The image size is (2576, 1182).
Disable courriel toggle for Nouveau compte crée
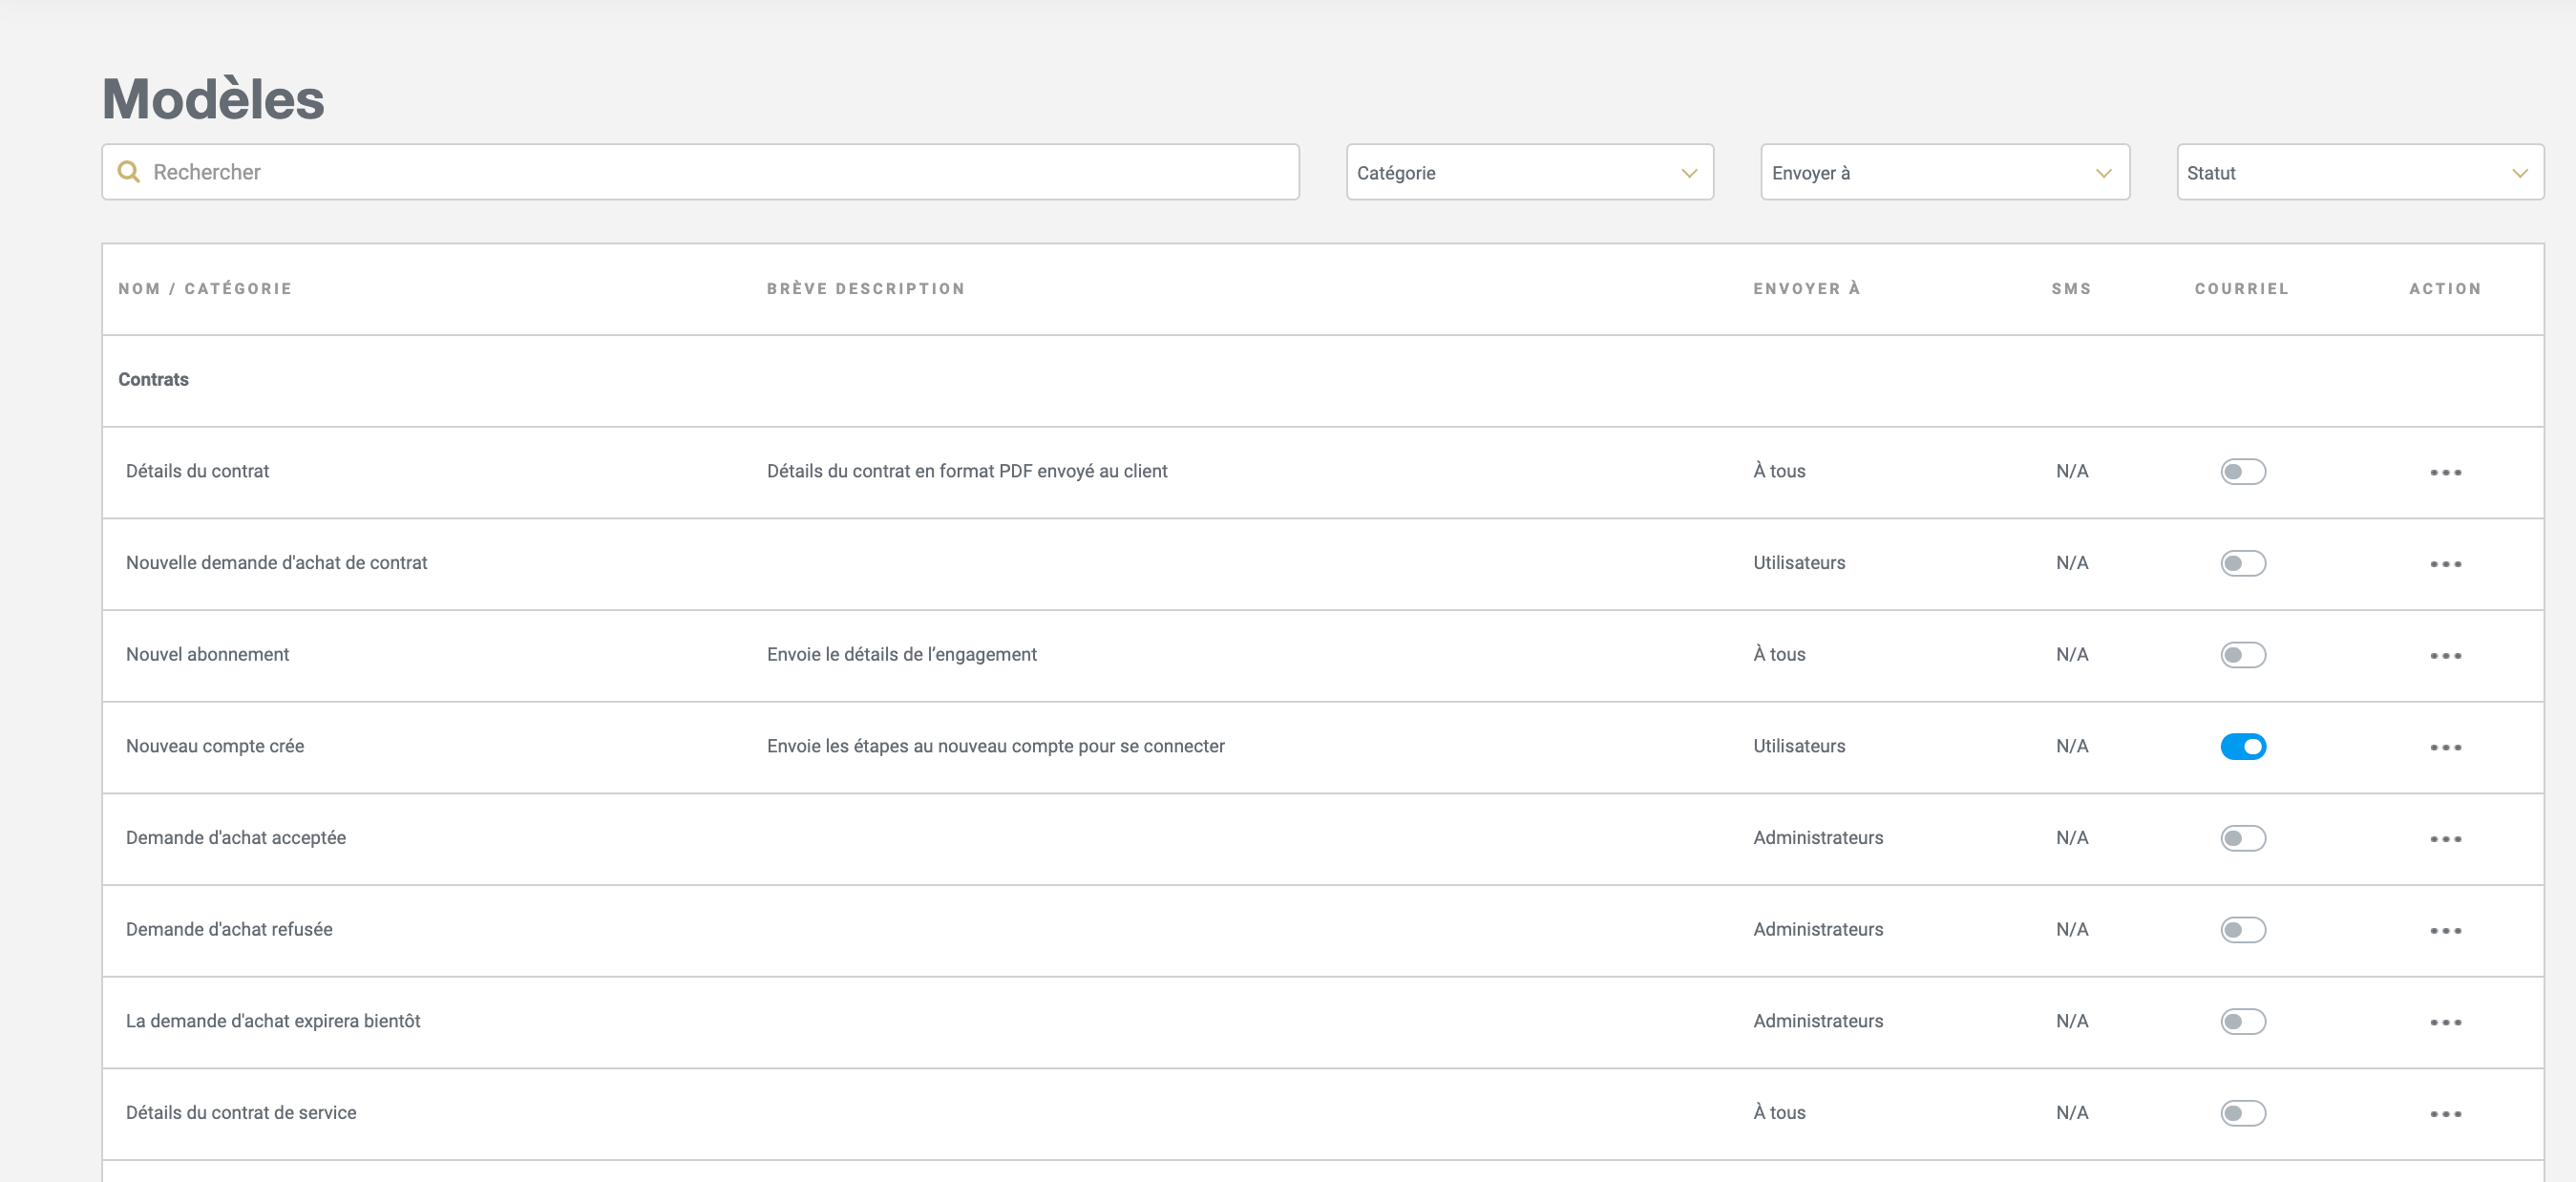click(x=2242, y=747)
